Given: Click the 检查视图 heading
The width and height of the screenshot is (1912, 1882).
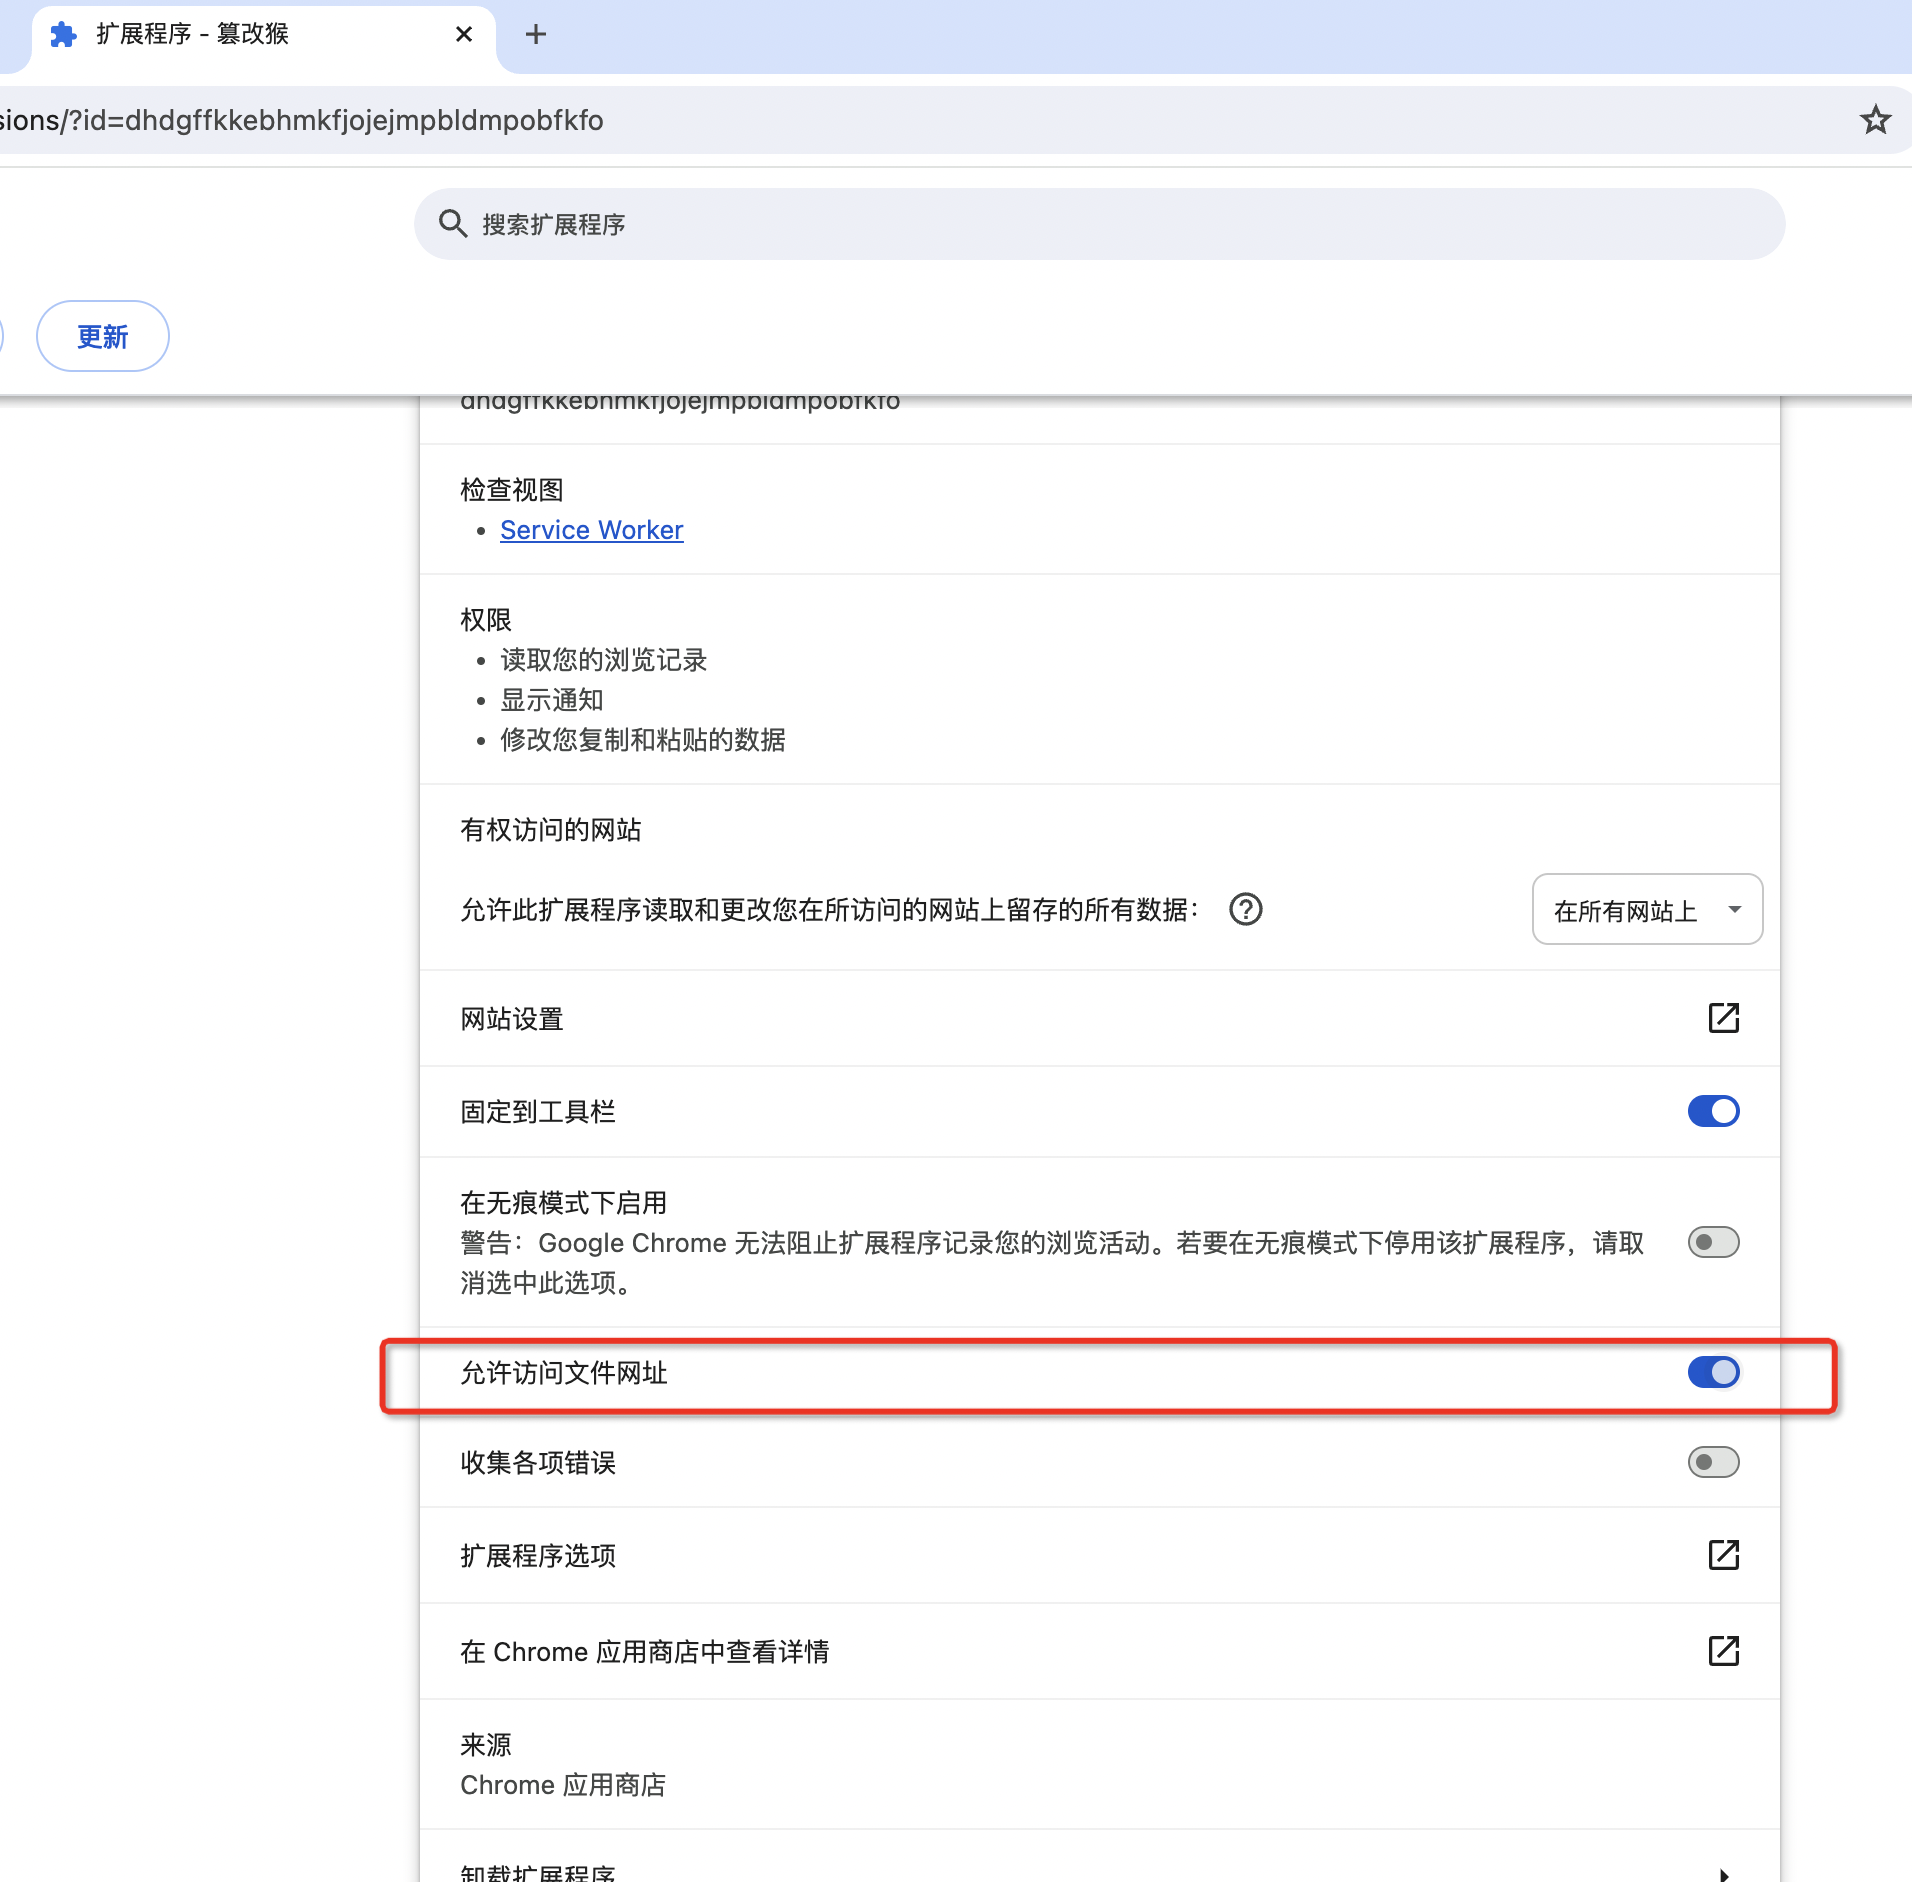Looking at the screenshot, I should (512, 490).
